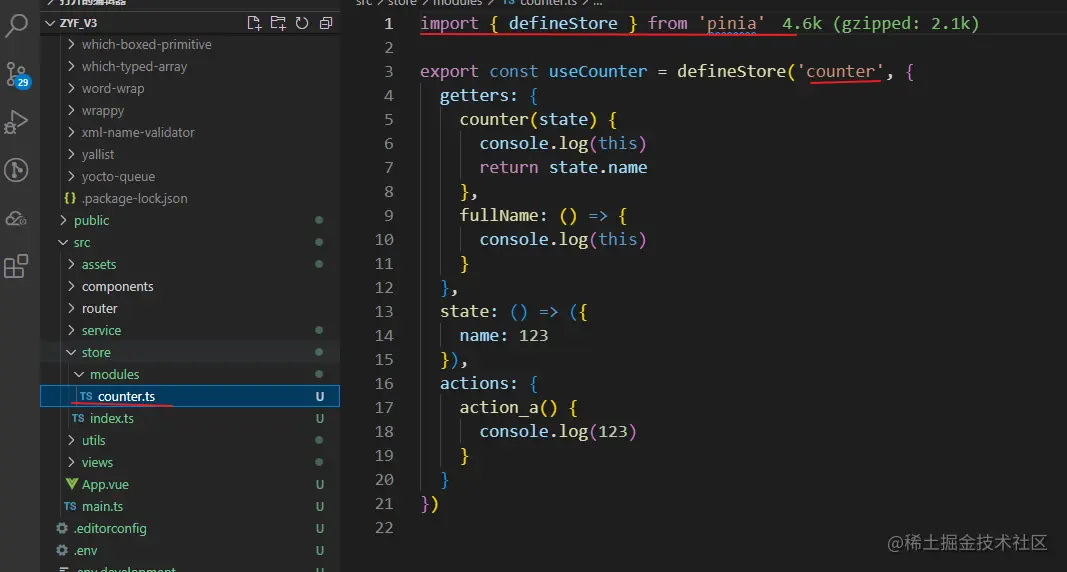Click the 'counter' store id string
The height and width of the screenshot is (572, 1067).
pyautogui.click(x=840, y=71)
